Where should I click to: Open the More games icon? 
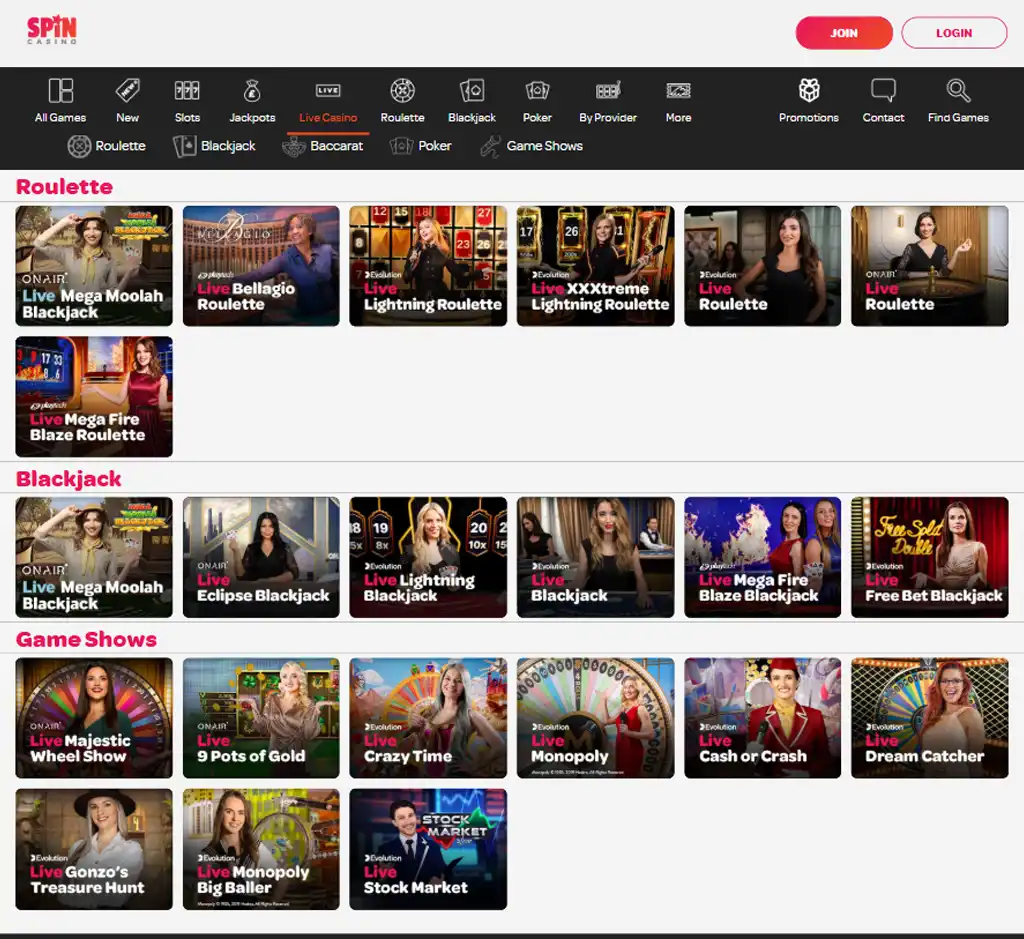tap(679, 90)
